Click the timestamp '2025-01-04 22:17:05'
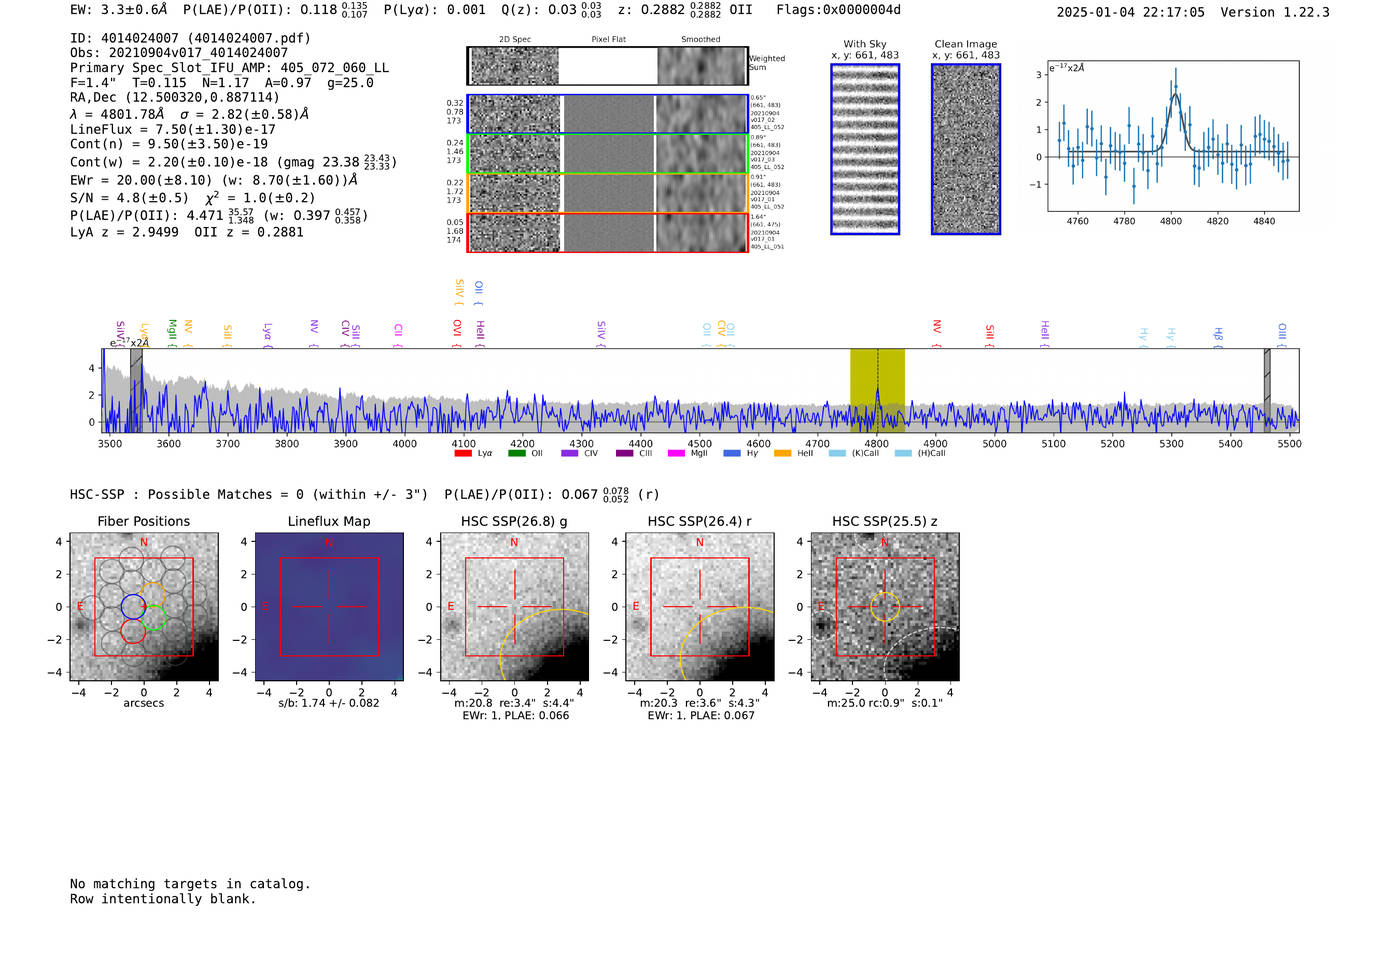 (x=1131, y=12)
